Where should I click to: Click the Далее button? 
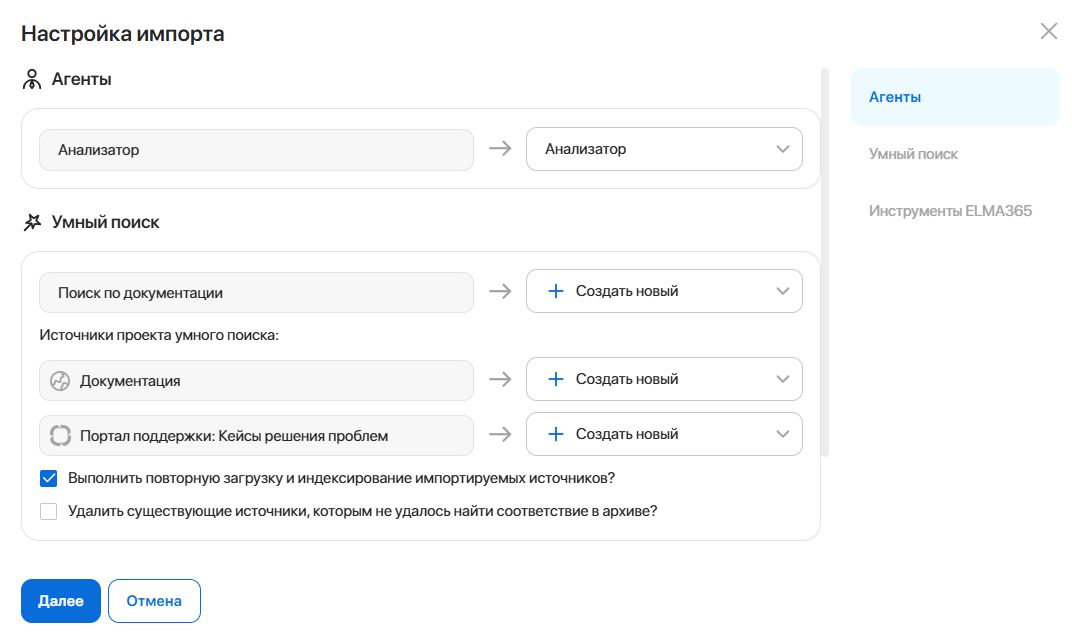coord(61,601)
